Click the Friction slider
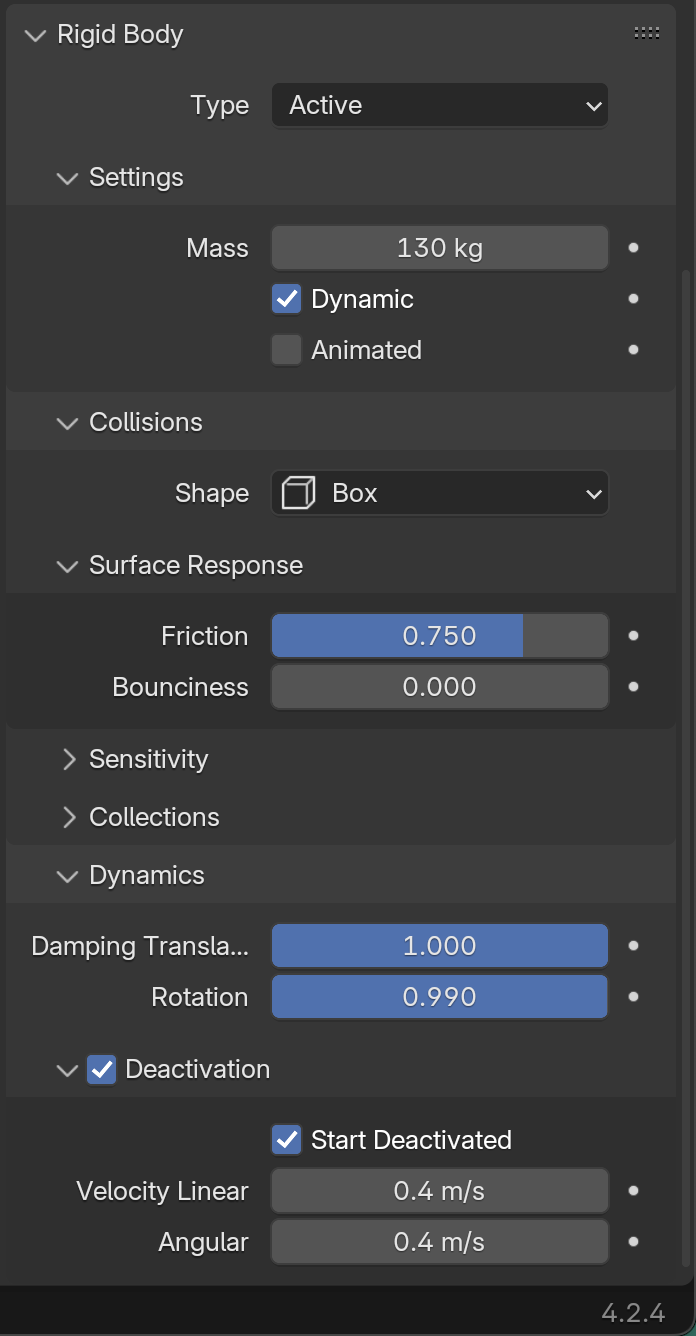The width and height of the screenshot is (696, 1336). [440, 636]
